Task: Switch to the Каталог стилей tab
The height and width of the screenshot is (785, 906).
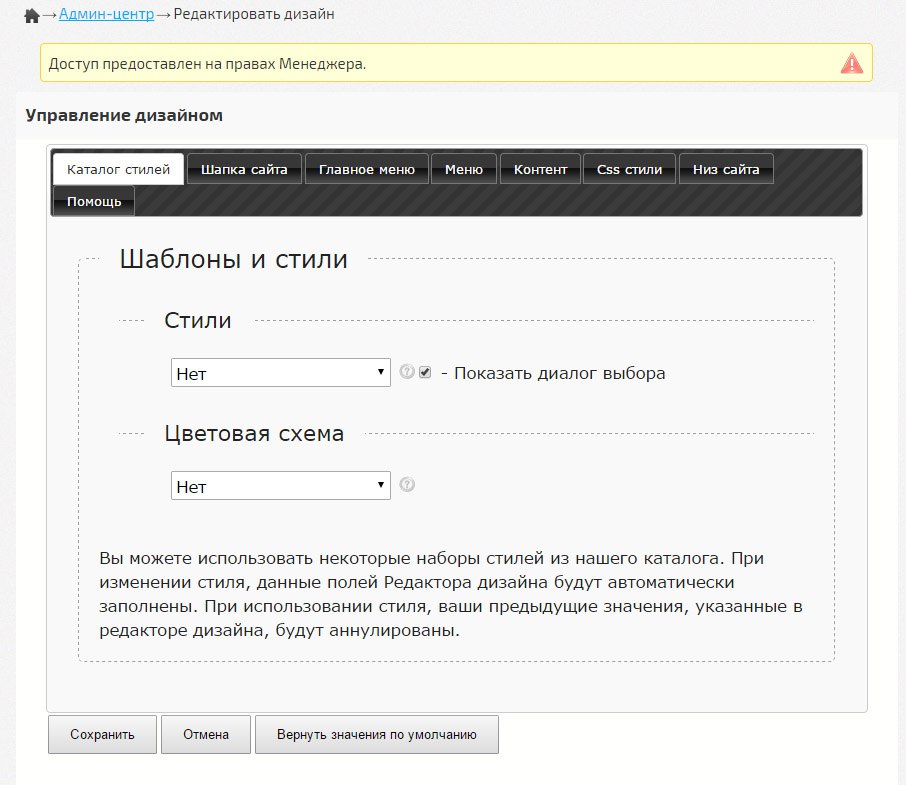Action: 118,169
